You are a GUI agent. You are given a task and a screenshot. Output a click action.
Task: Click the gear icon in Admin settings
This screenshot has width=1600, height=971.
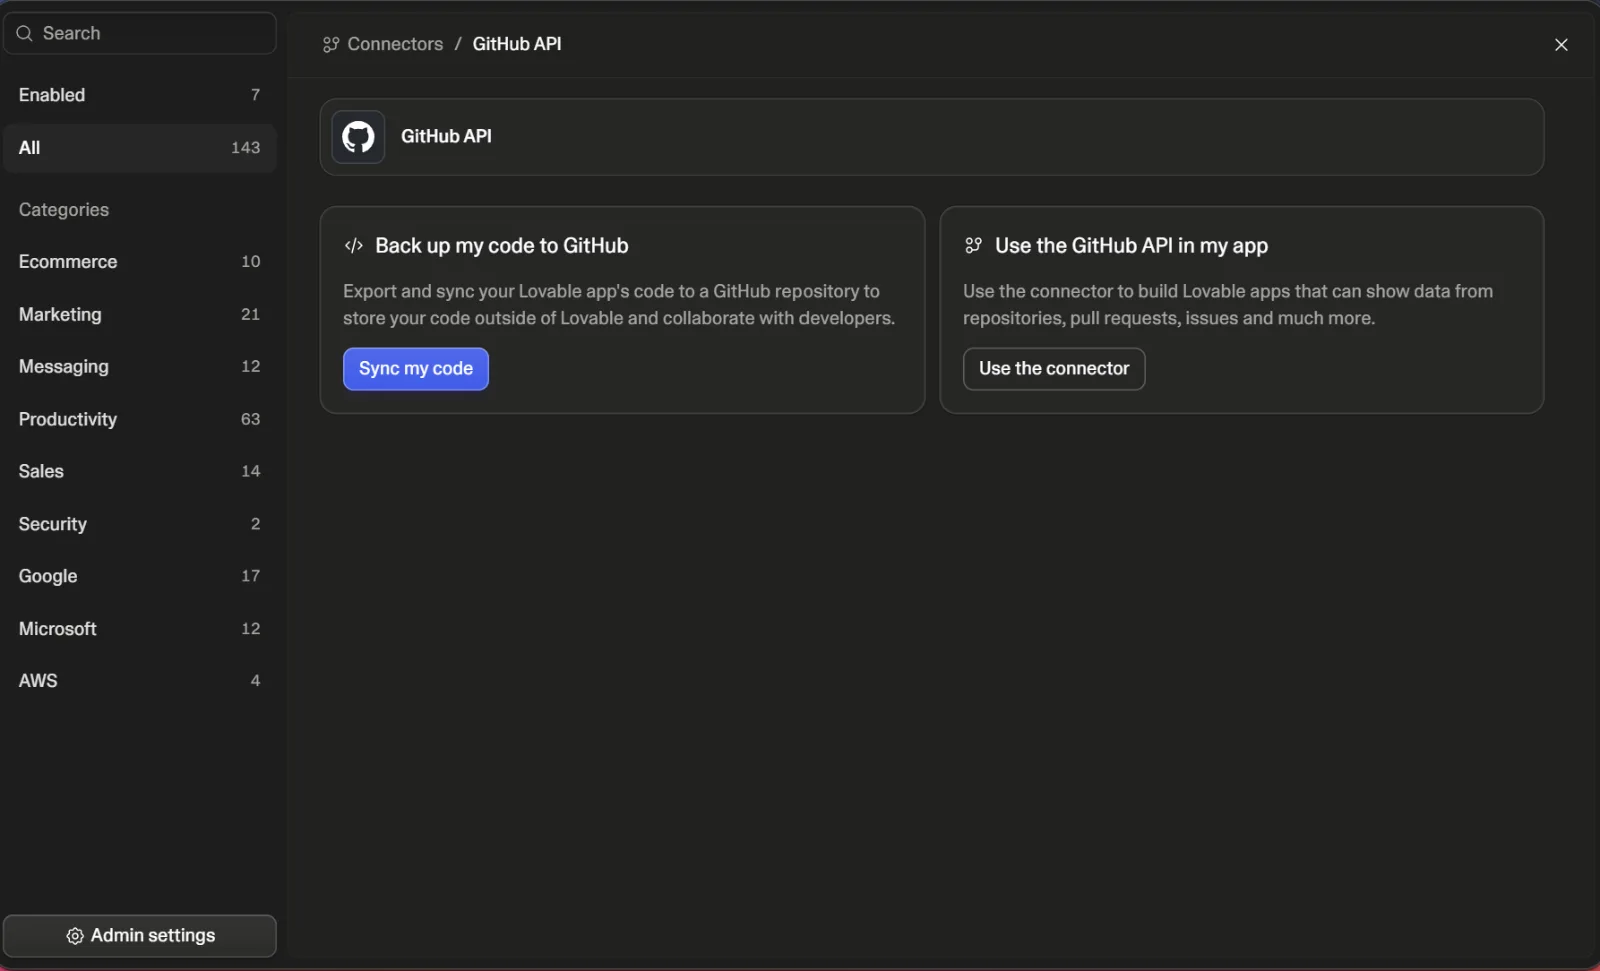click(x=75, y=936)
